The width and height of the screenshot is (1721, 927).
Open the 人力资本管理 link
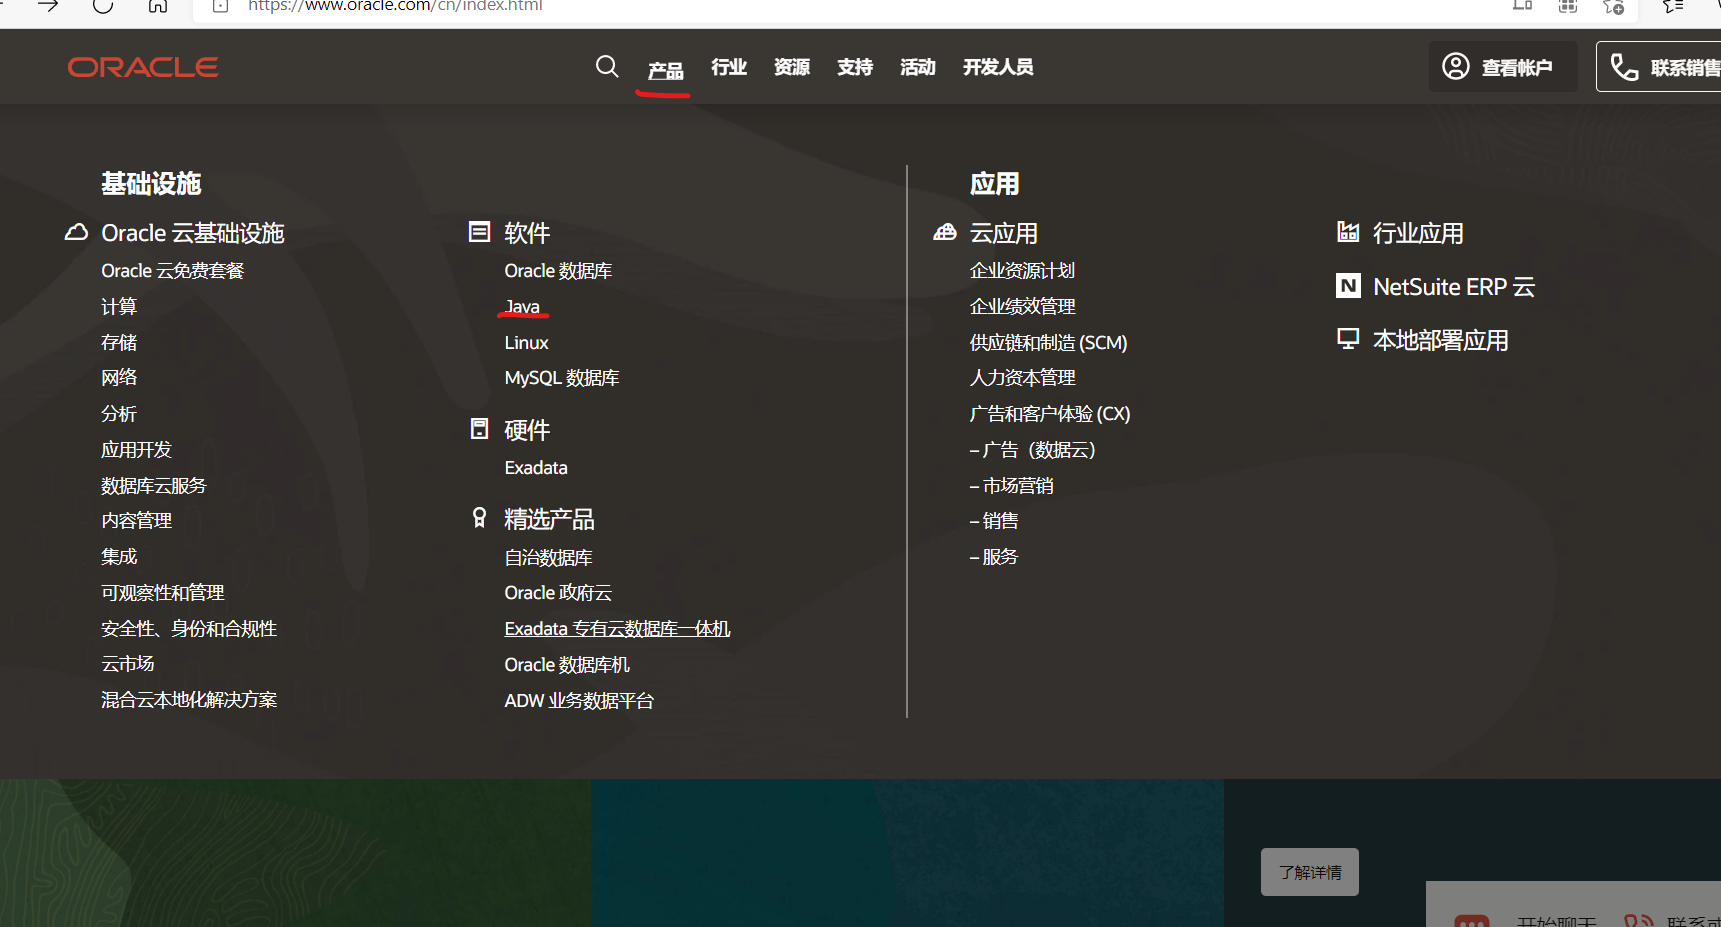coord(1022,378)
